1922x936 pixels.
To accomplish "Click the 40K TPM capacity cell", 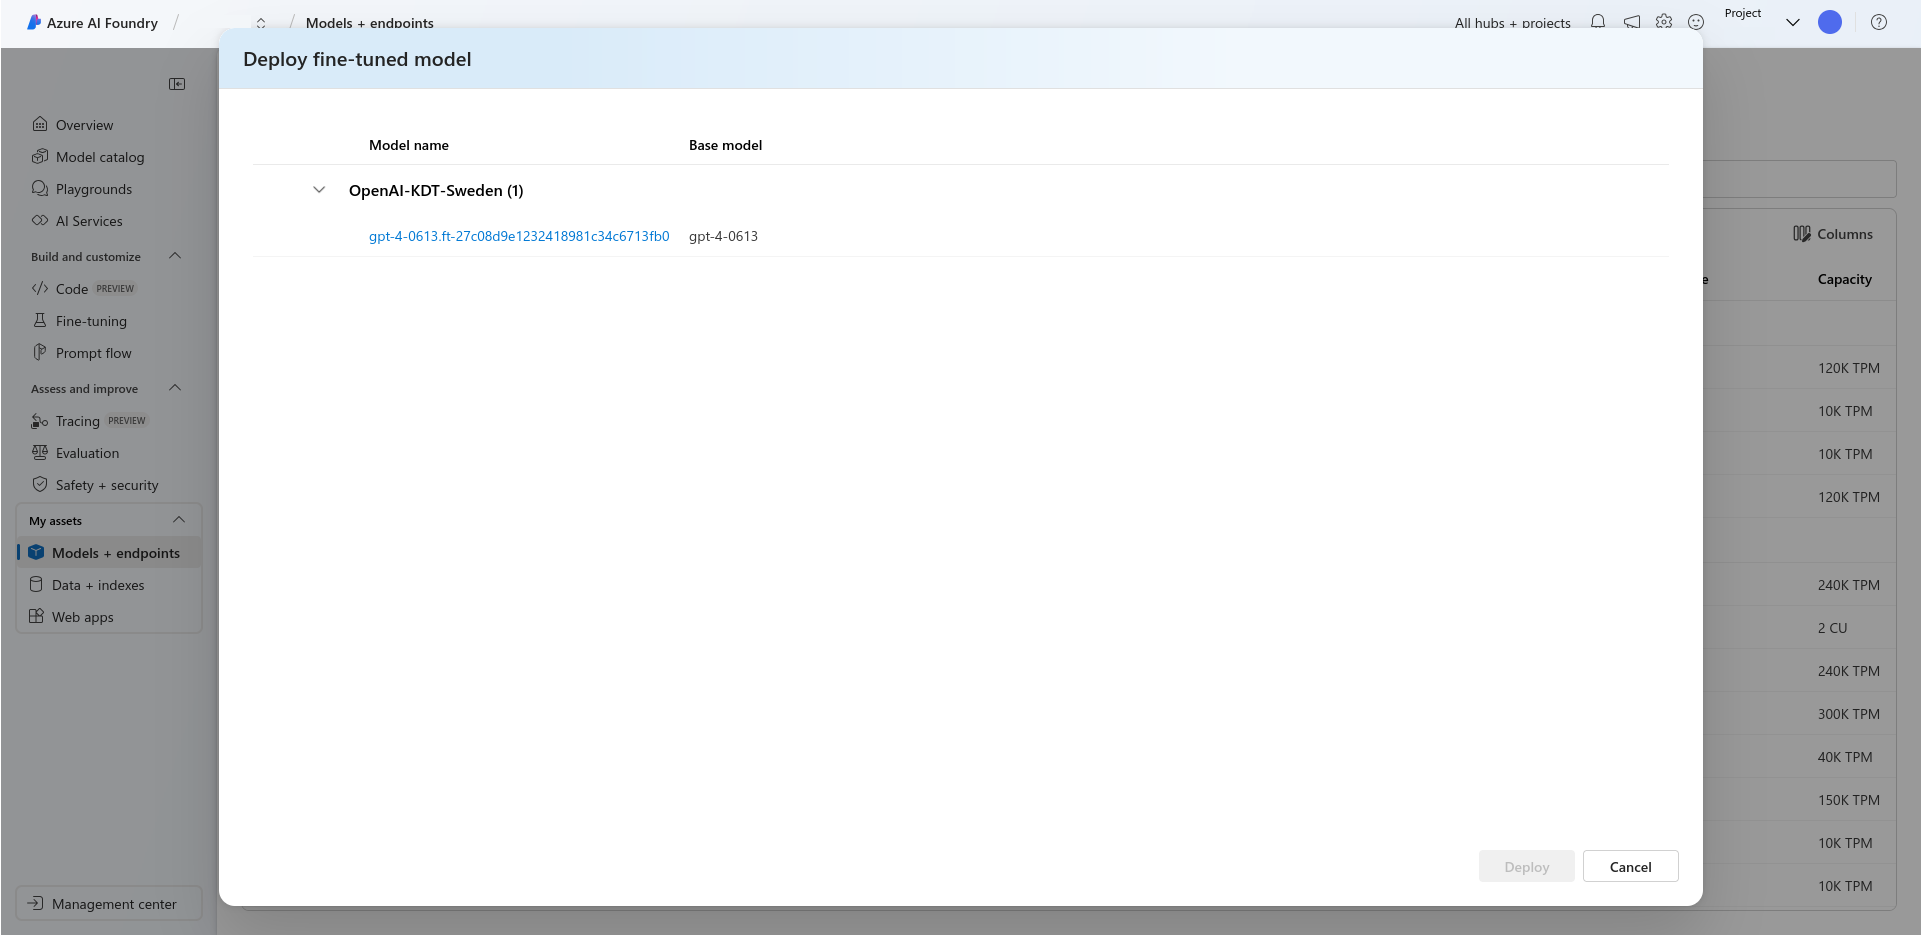I will coord(1844,757).
